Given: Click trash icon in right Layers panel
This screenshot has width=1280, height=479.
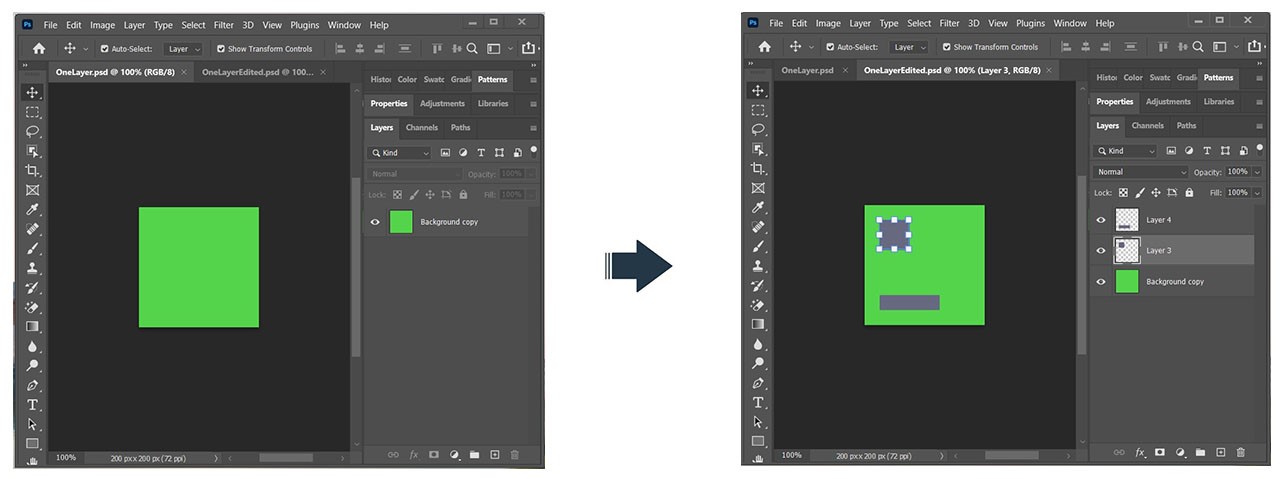Looking at the screenshot, I should click(x=1240, y=453).
